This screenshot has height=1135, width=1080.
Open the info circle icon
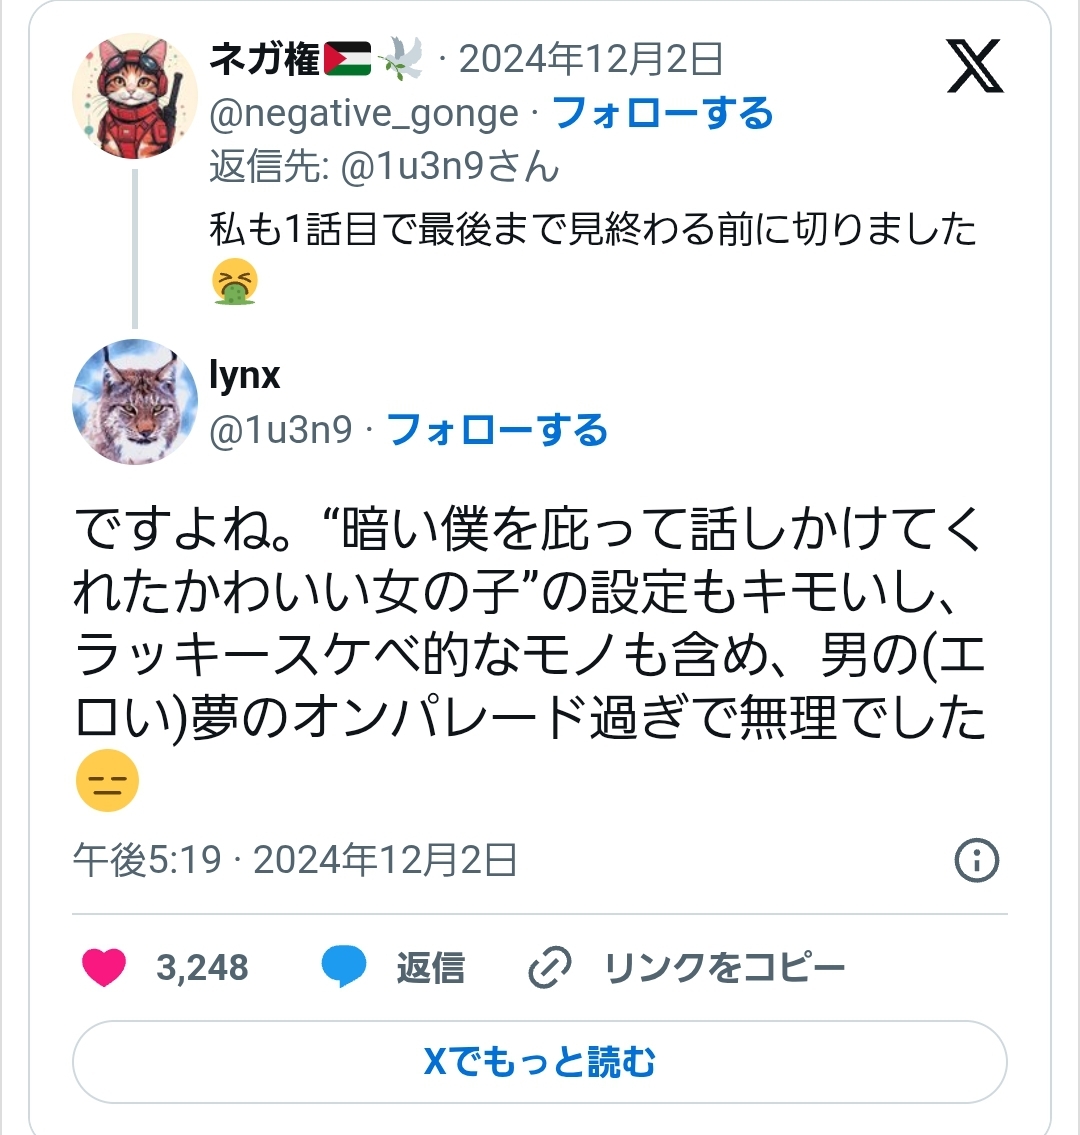(976, 860)
